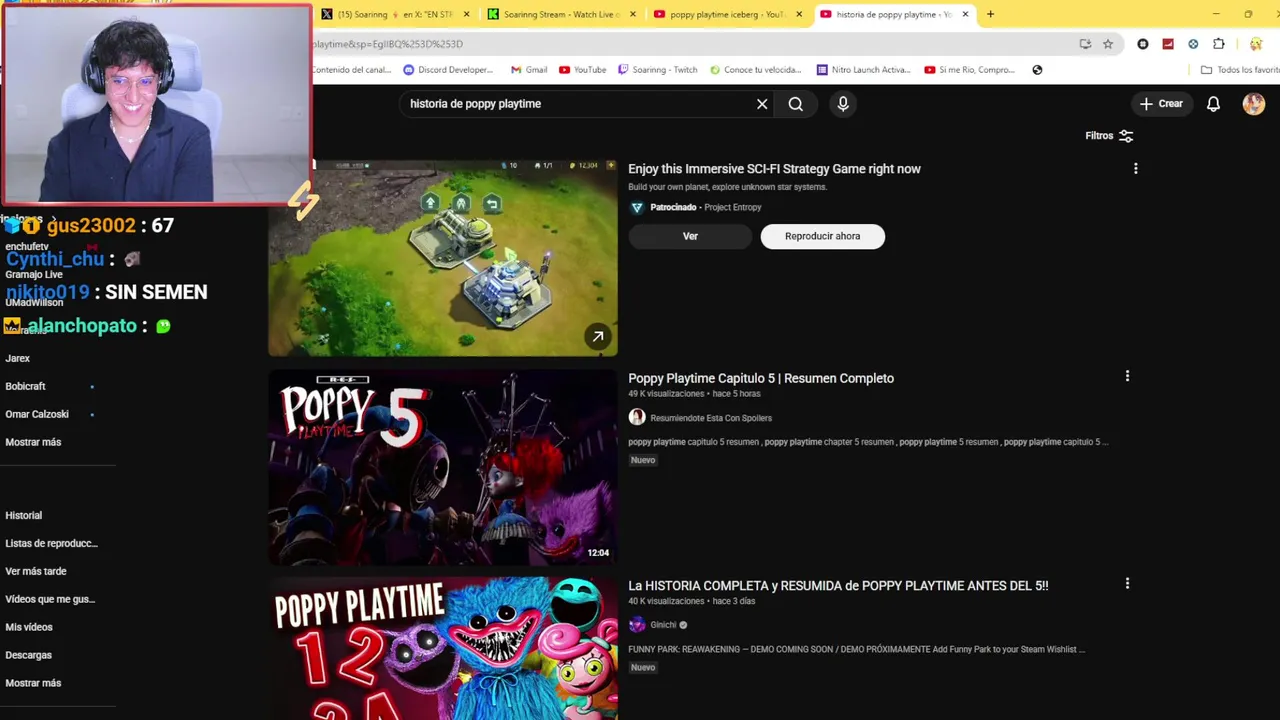Image resolution: width=1280 pixels, height=720 pixels.
Task: Open the Poppy Playtime Capitulo 5 Resumen Completo title
Action: [x=761, y=378]
